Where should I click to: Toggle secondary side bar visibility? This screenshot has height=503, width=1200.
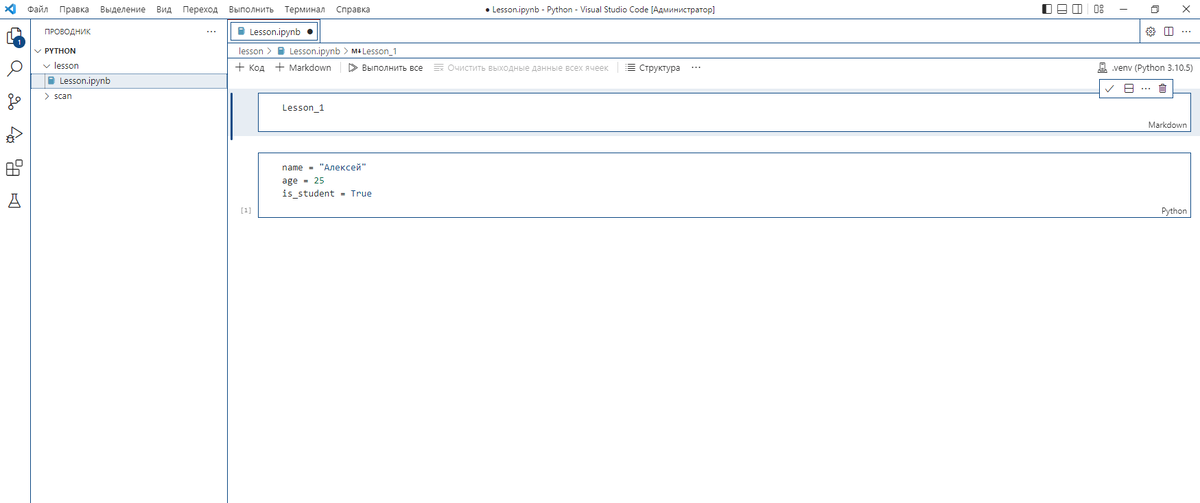1077,9
